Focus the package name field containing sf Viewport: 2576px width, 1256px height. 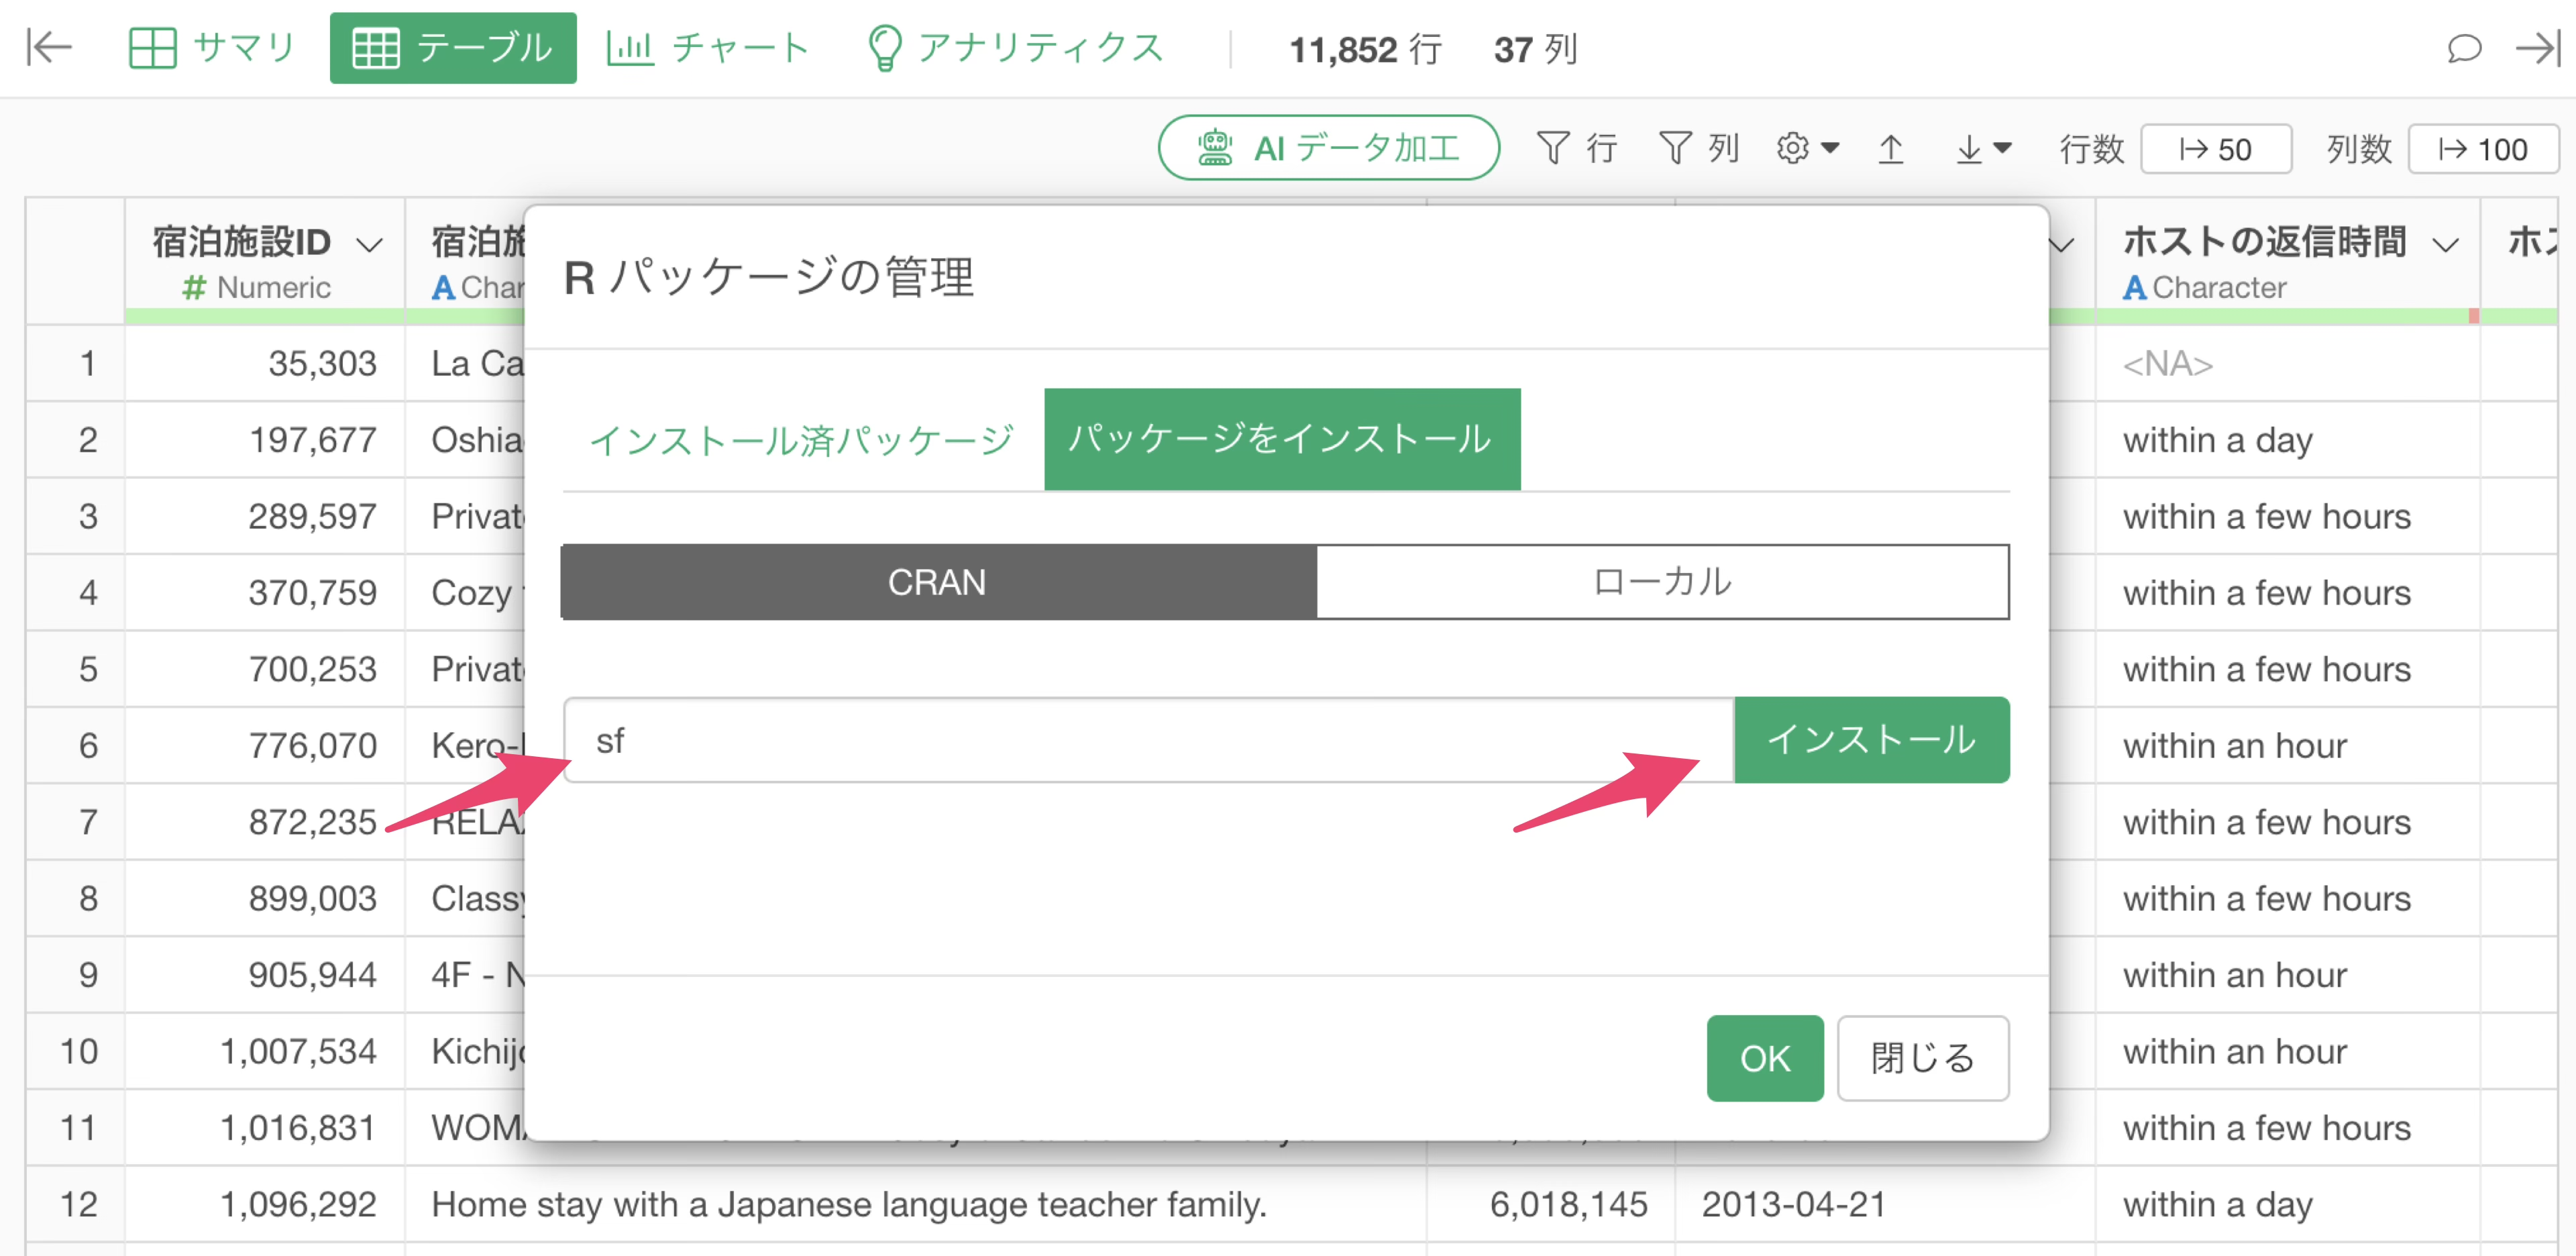1147,740
